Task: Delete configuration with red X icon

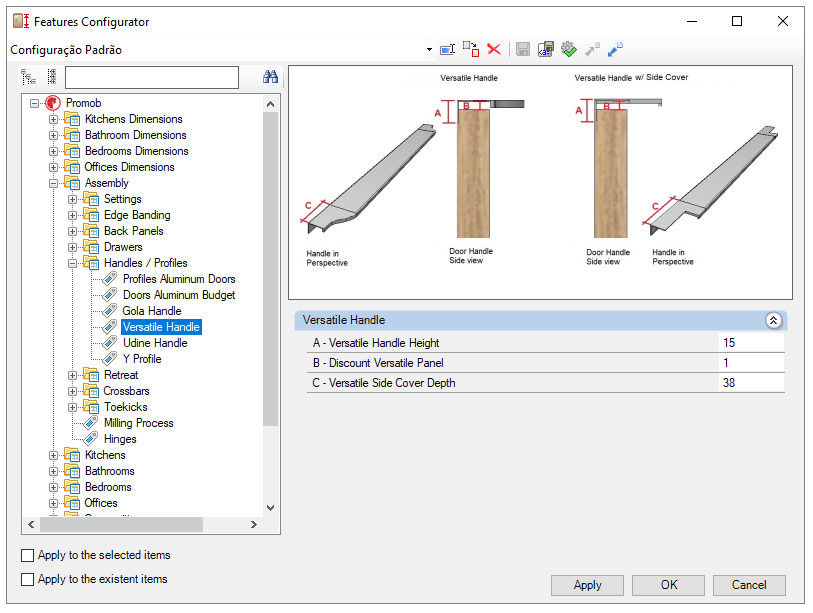Action: point(494,49)
